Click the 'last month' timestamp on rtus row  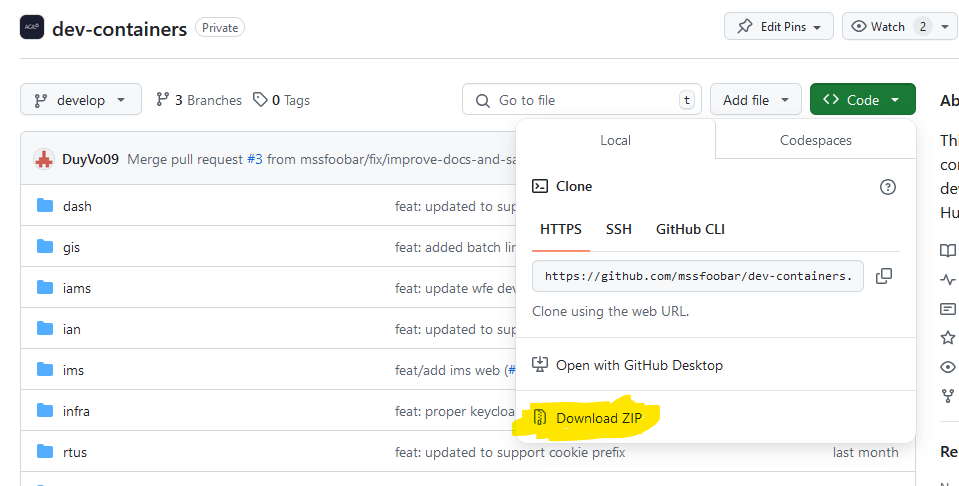tap(865, 453)
